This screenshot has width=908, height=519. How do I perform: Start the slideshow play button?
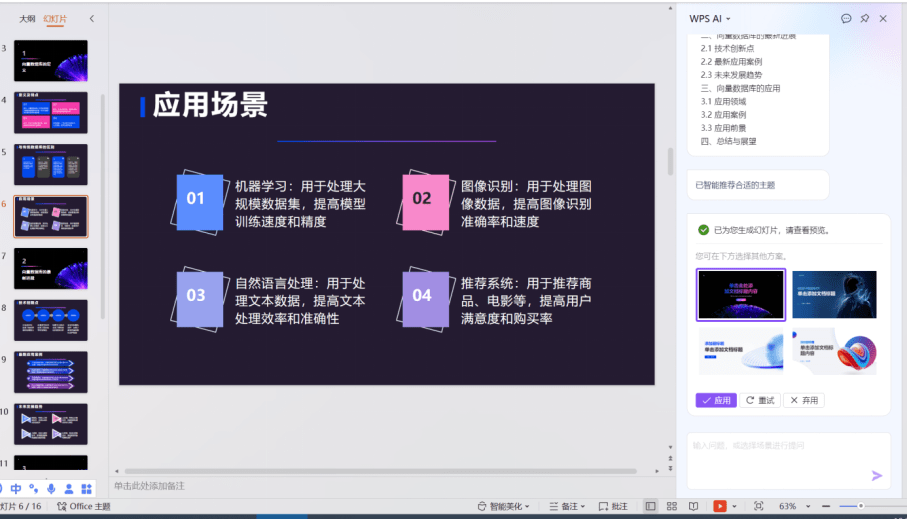tap(720, 506)
